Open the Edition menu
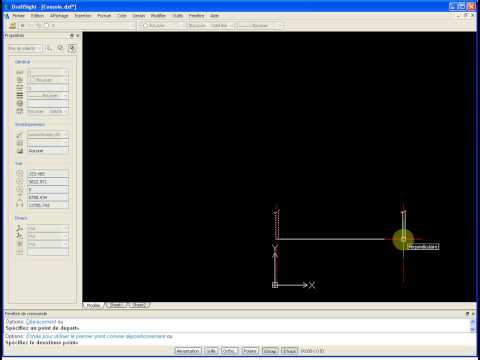 click(x=37, y=16)
